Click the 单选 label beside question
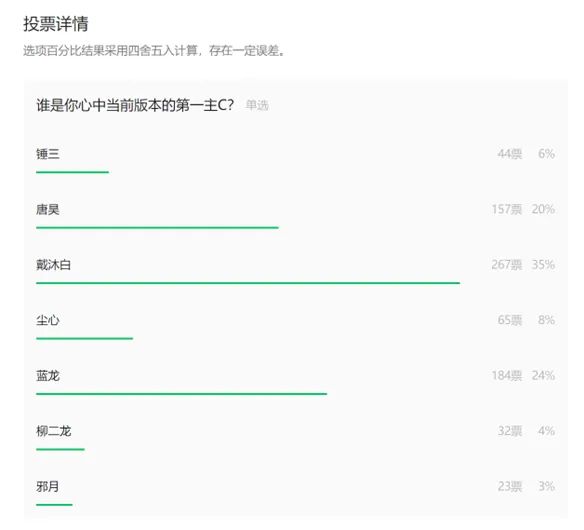The width and height of the screenshot is (584, 530). coord(257,105)
